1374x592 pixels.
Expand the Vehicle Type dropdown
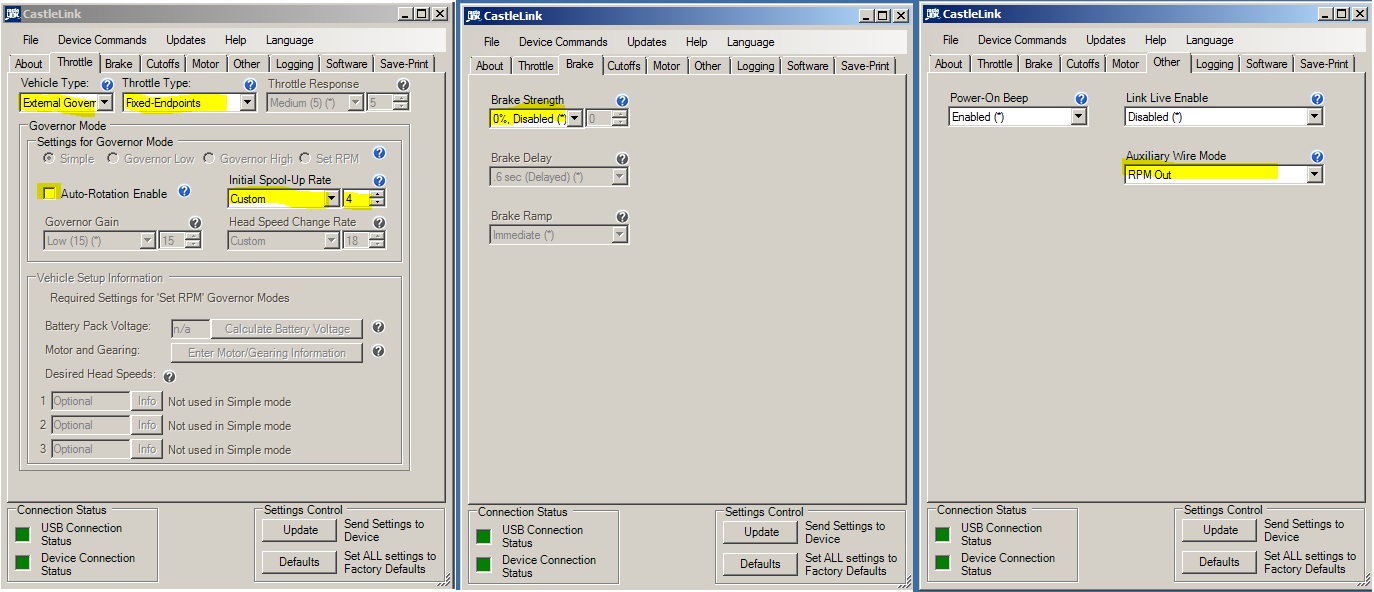[x=105, y=103]
